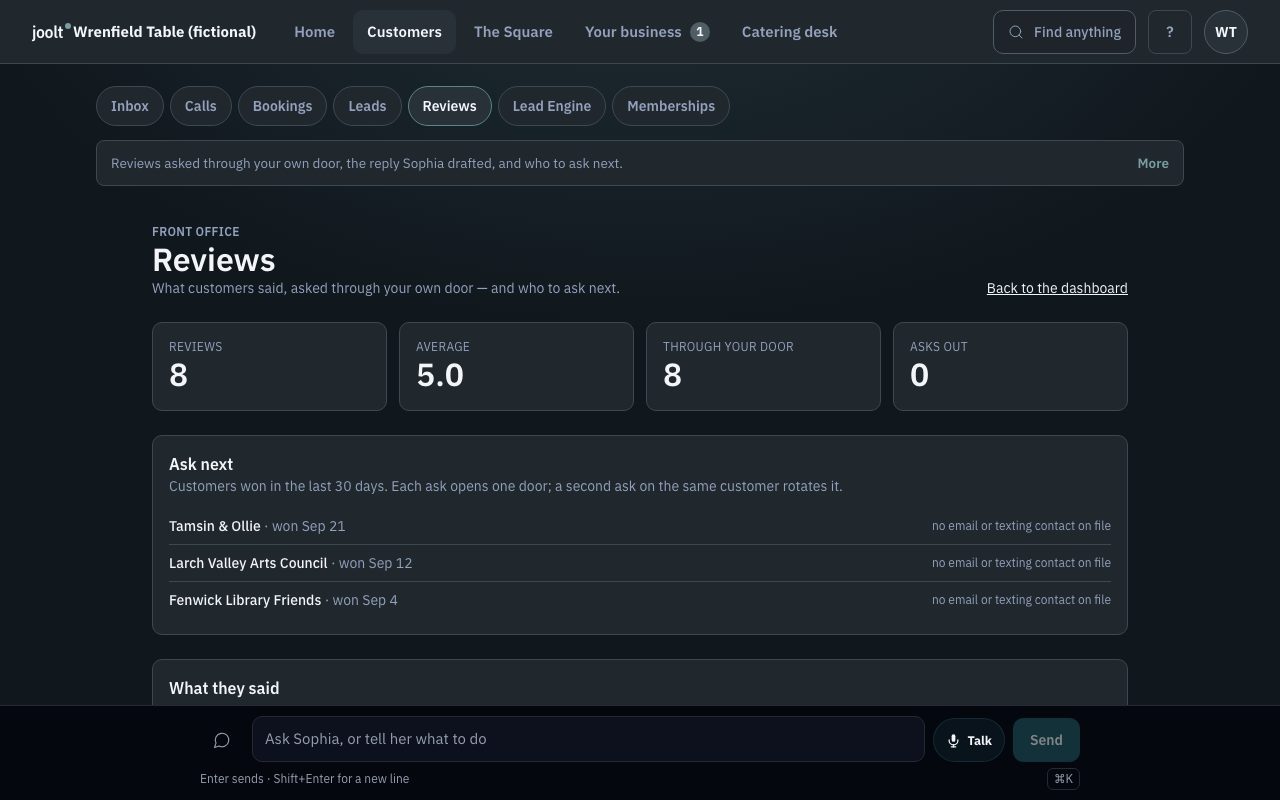Click the Send button
1280x800 pixels.
click(1046, 740)
